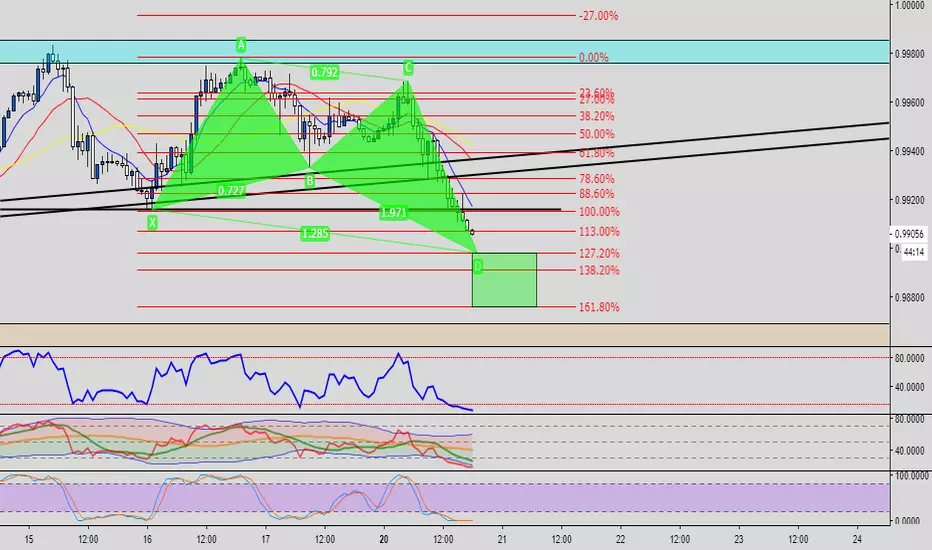Click the 88.60% Fibonacci label
This screenshot has width=932, height=550.
coord(596,194)
